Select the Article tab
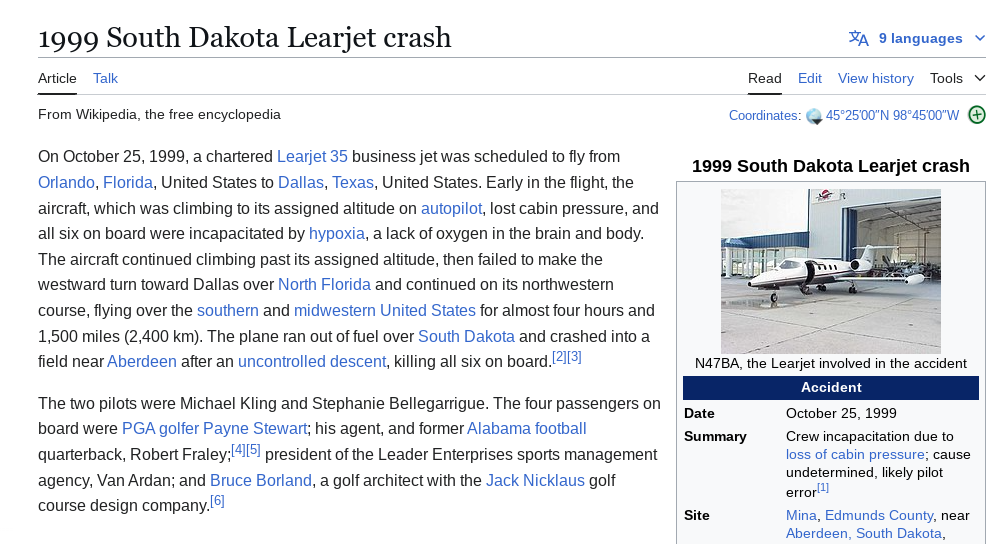The width and height of the screenshot is (991, 544). pos(57,78)
